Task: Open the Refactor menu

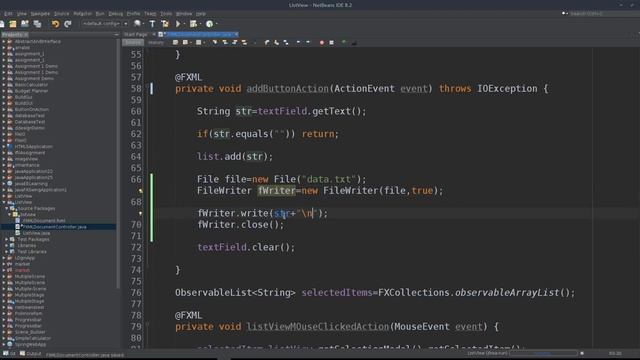Action: coord(82,13)
